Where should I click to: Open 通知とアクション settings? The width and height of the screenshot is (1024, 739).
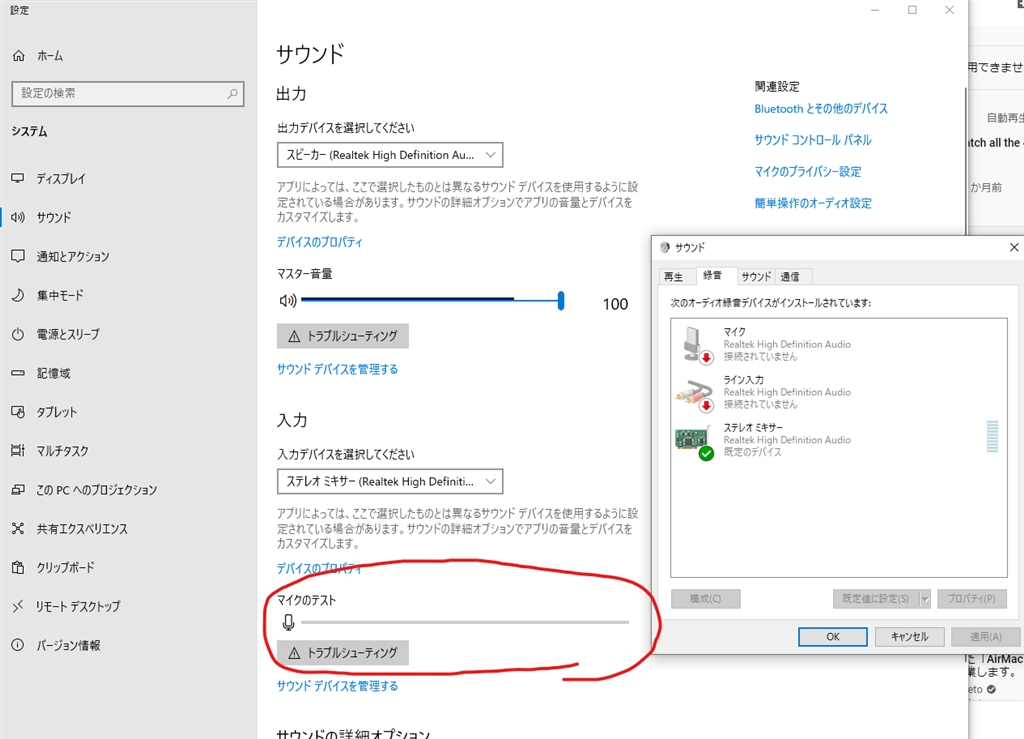tap(61, 257)
